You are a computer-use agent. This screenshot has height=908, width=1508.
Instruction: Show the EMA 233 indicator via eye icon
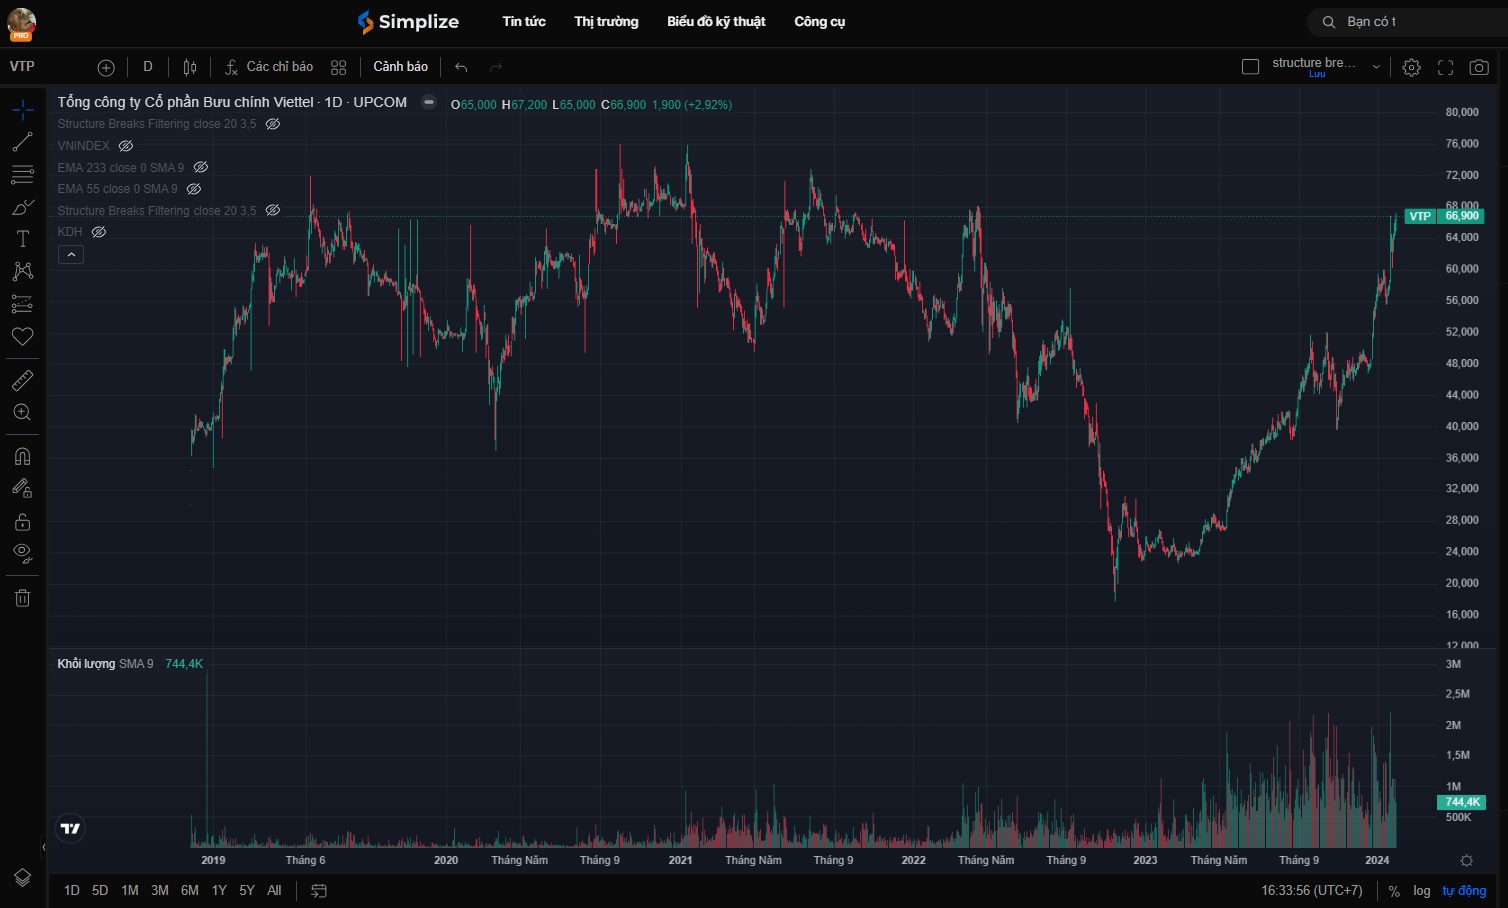(200, 168)
